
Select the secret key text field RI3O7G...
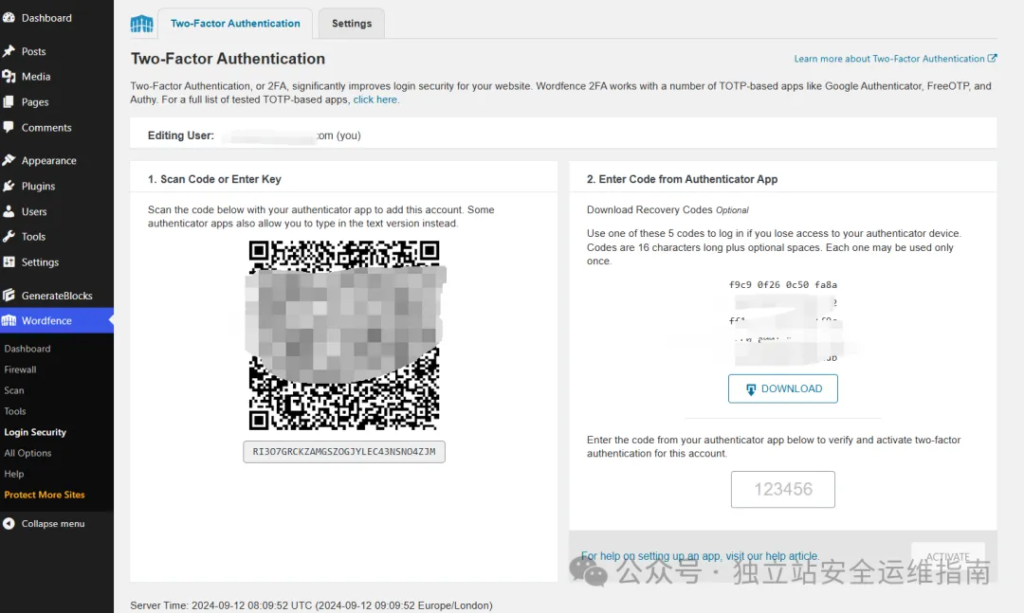[x=344, y=452]
